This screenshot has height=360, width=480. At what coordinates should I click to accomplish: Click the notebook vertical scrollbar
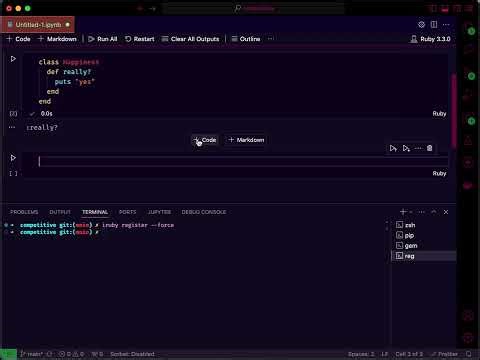453,110
